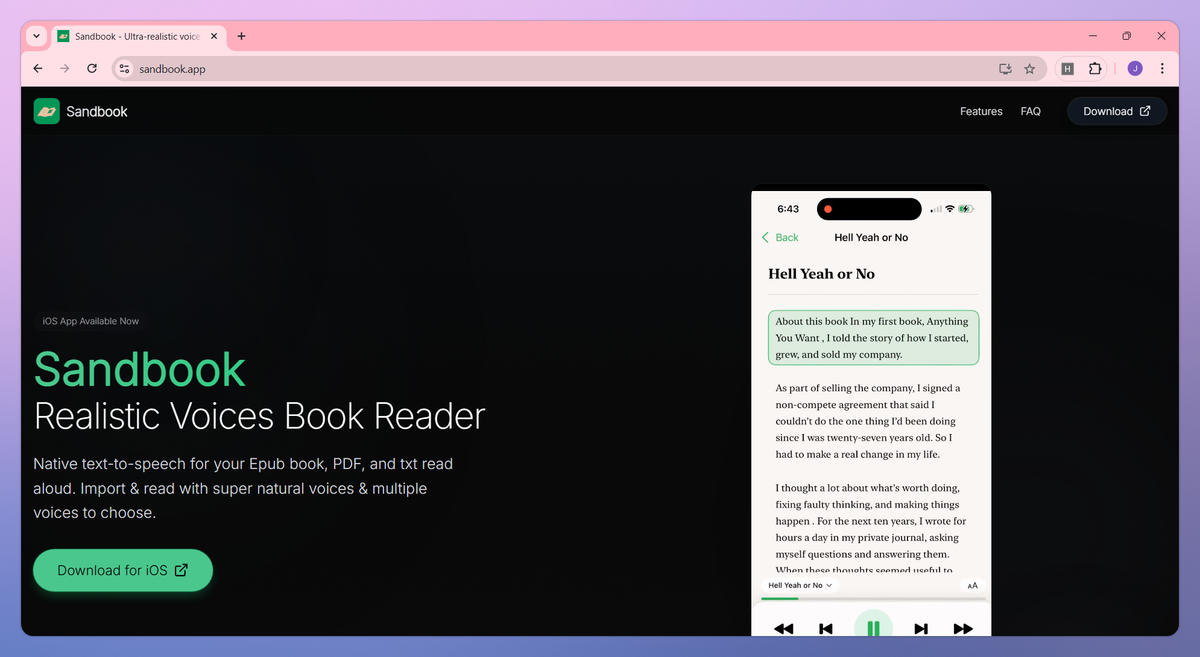Viewport: 1200px width, 657px height.
Task: Click the Download button in header
Action: [x=1117, y=111]
